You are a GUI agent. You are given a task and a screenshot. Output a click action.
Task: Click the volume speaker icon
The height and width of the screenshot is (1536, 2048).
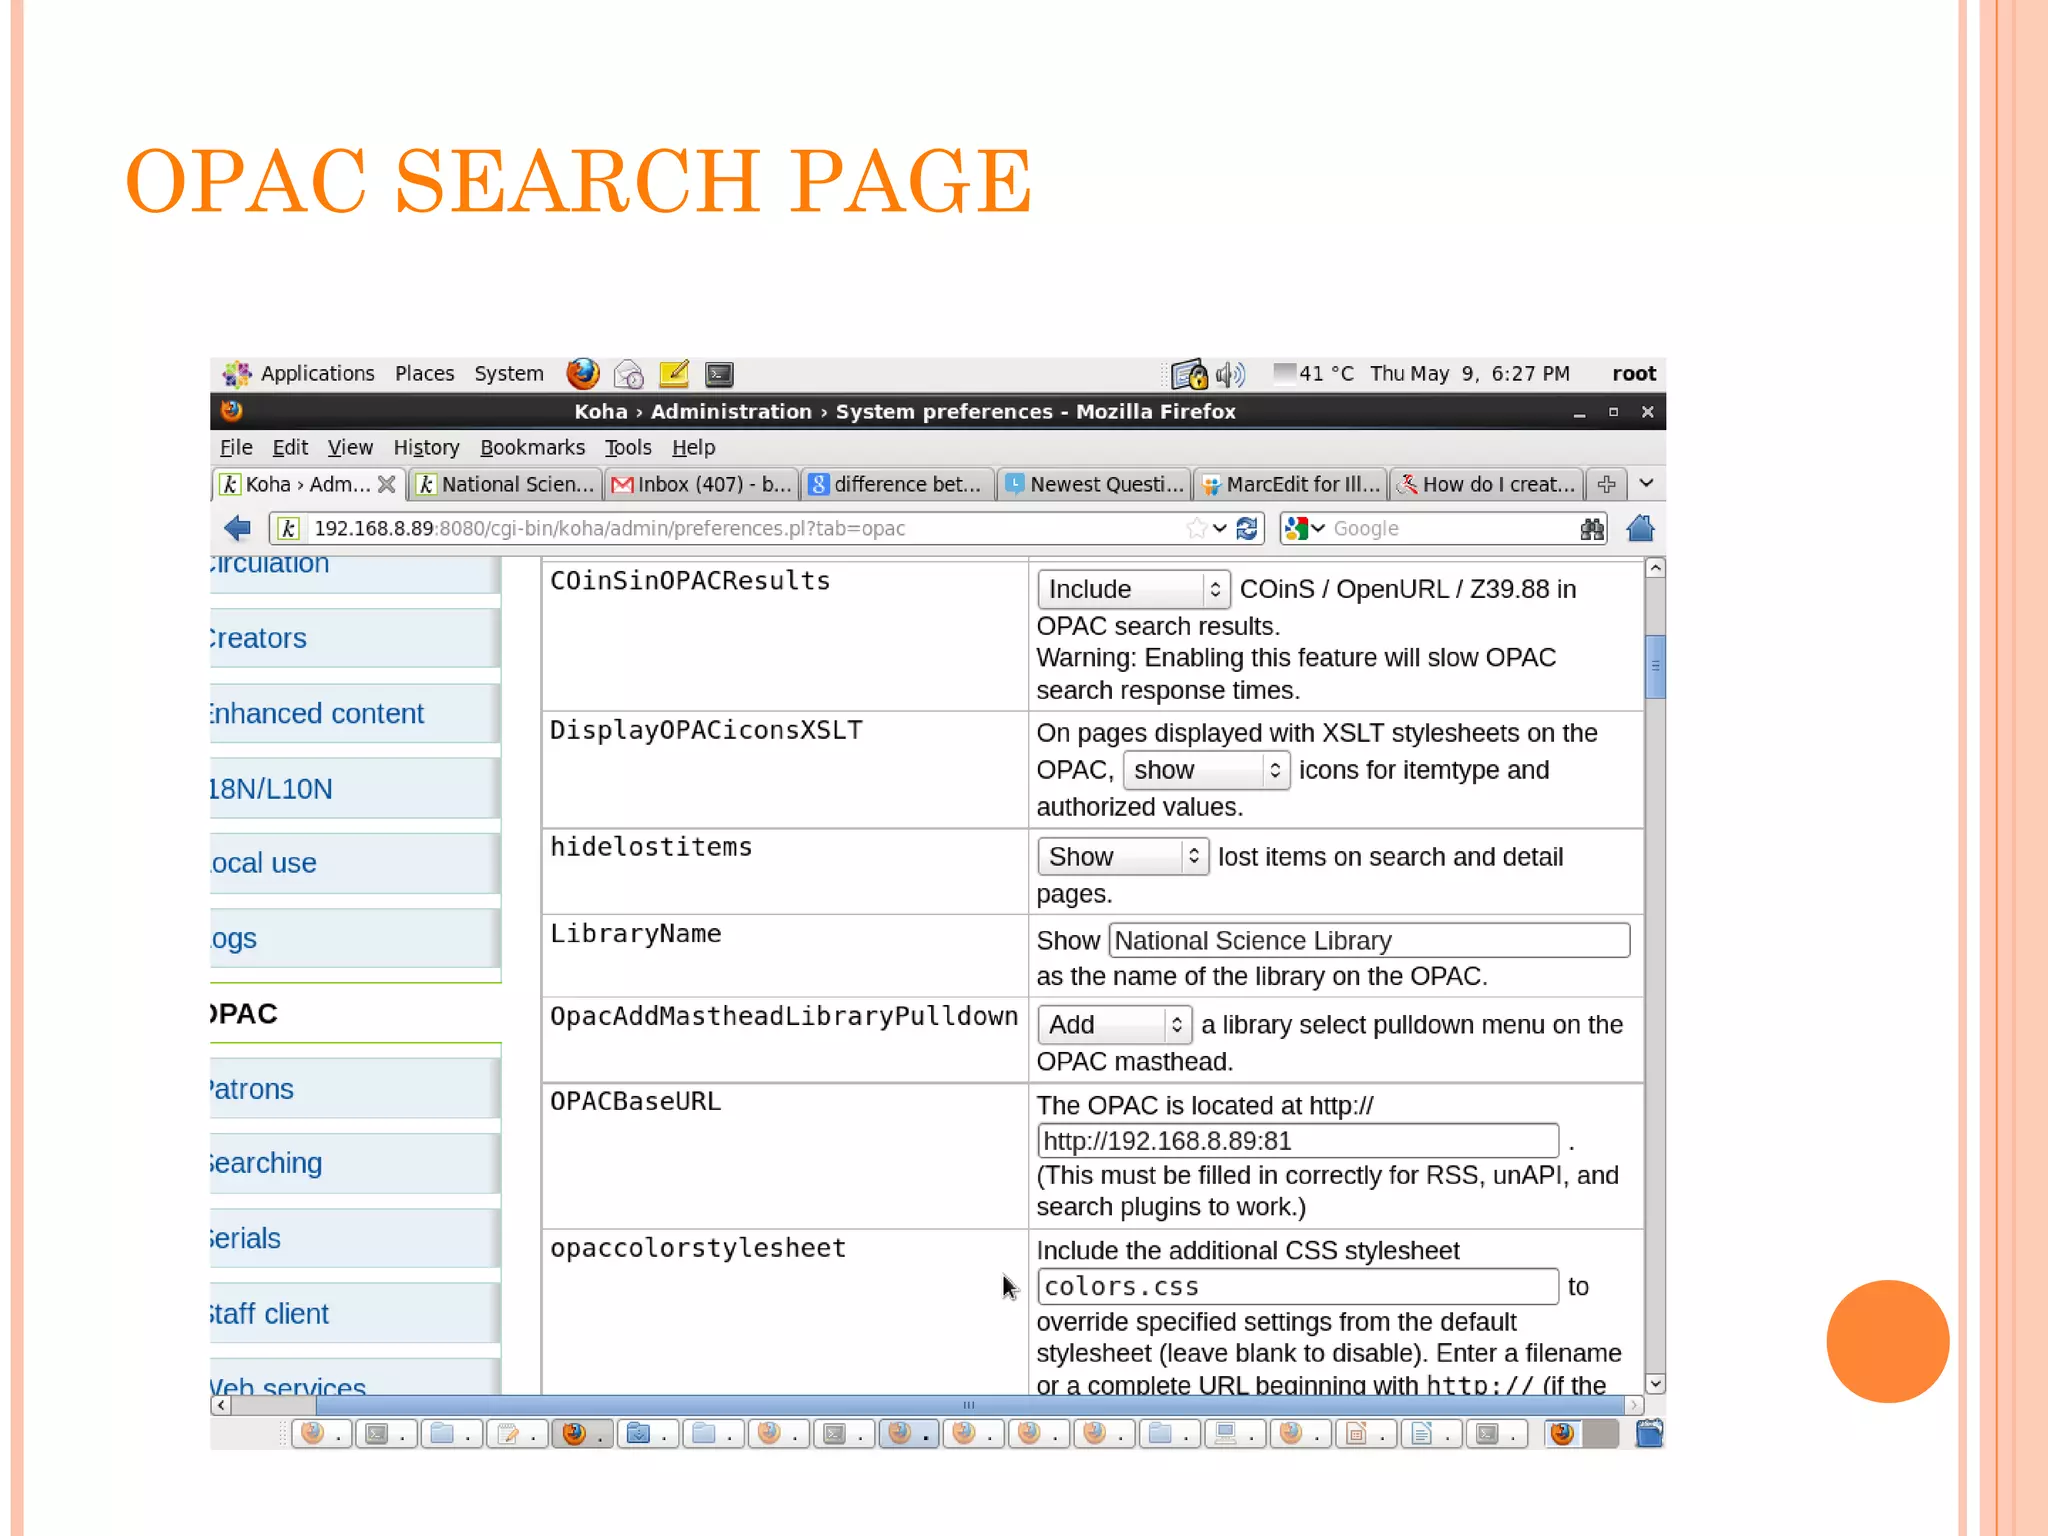(1230, 374)
